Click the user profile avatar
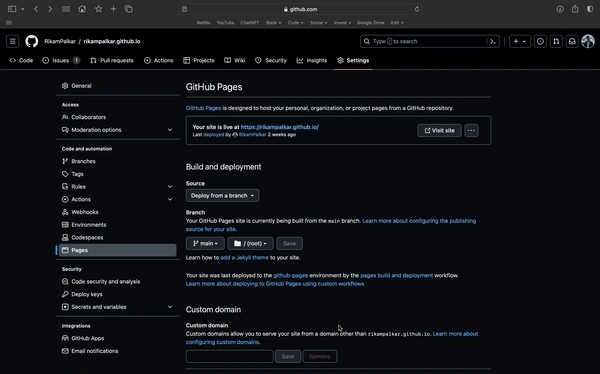This screenshot has width=600, height=374. click(588, 41)
